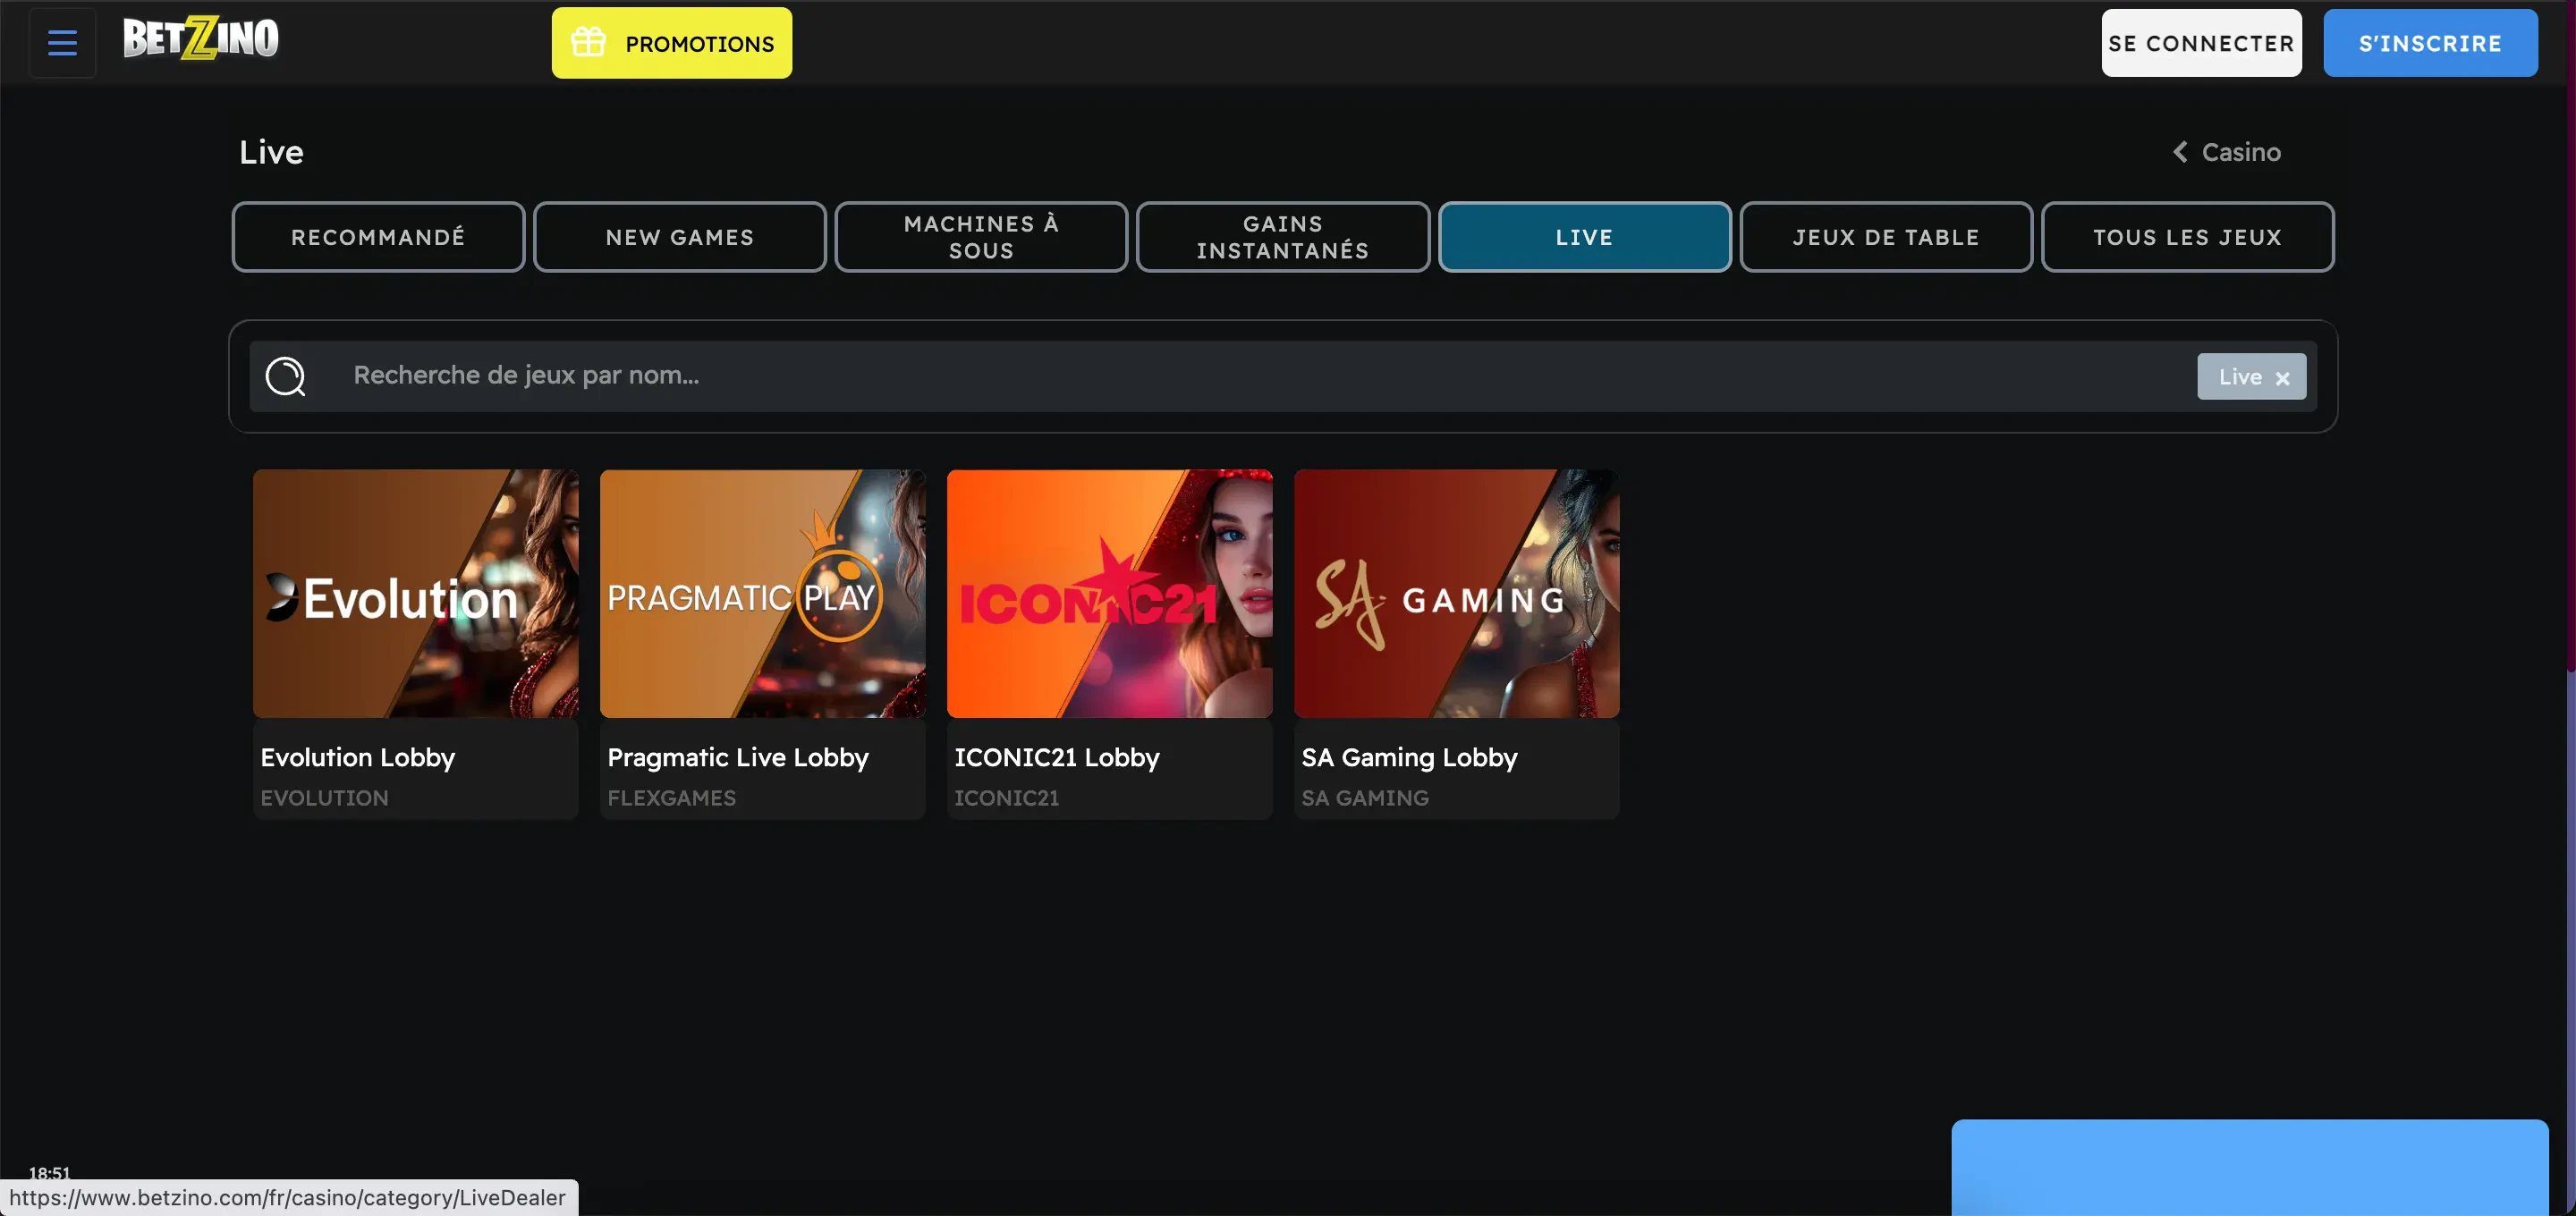This screenshot has height=1216, width=2576.
Task: Open the Tous les Jeux tab
Action: (2188, 237)
